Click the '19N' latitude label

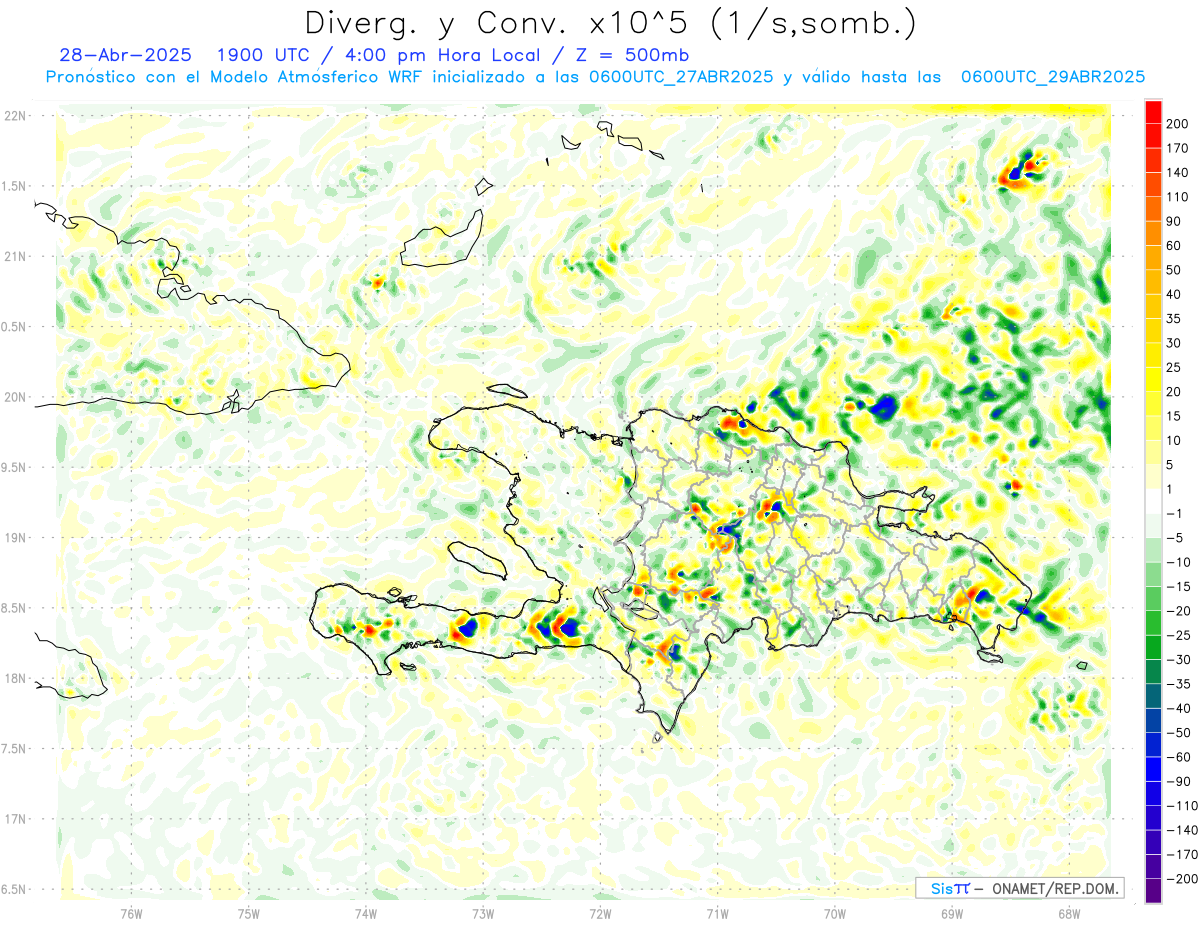click(15, 538)
